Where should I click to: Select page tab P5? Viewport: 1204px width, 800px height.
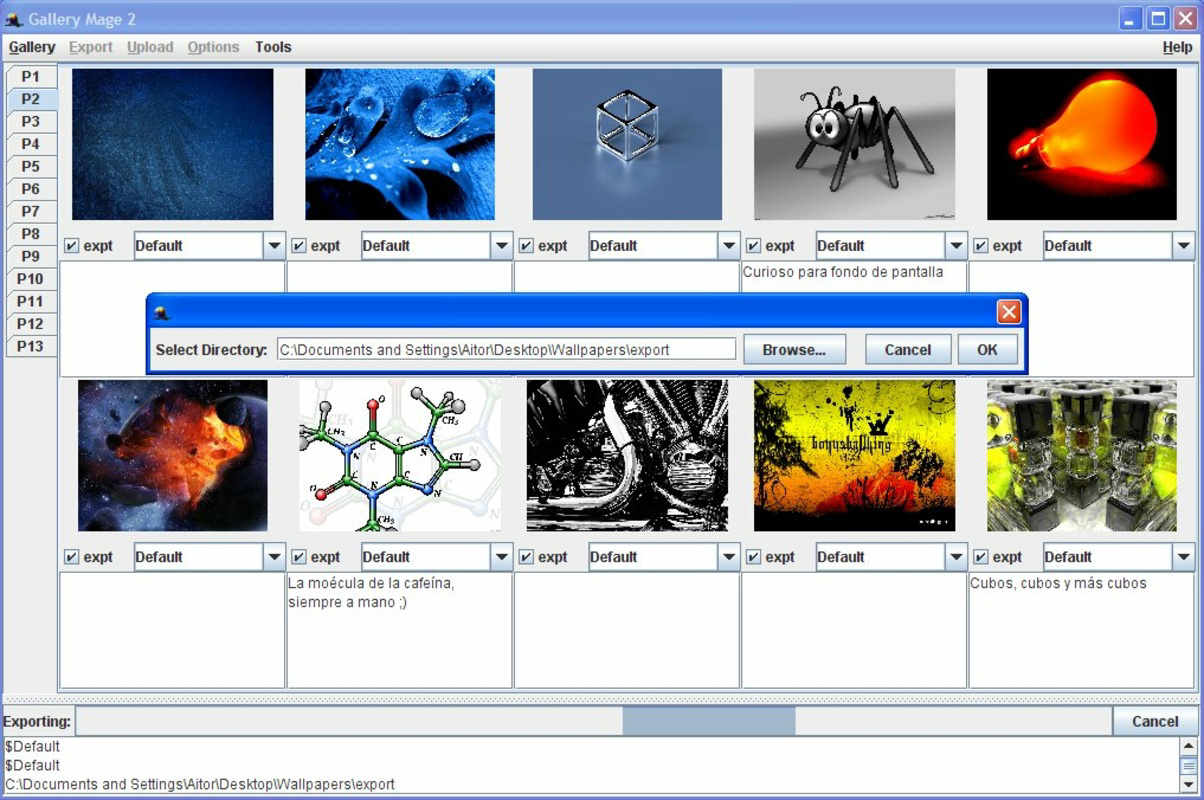tap(31, 166)
